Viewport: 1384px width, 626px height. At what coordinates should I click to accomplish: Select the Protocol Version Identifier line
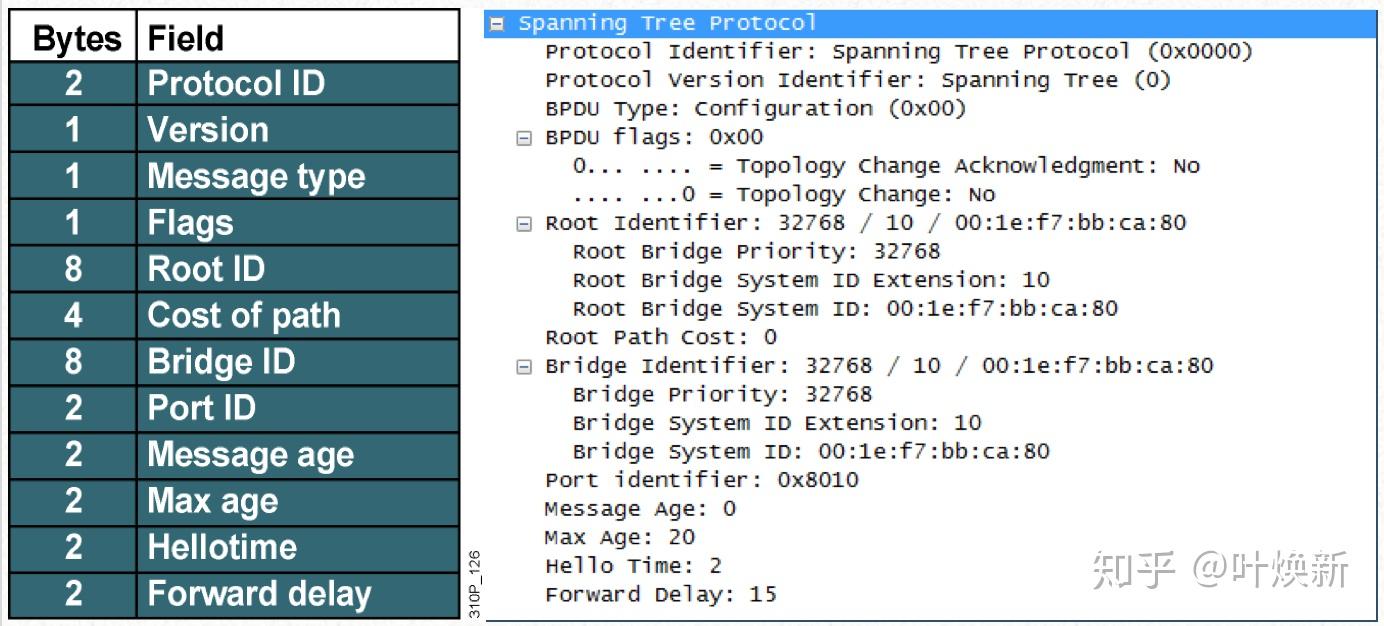pyautogui.click(x=857, y=80)
